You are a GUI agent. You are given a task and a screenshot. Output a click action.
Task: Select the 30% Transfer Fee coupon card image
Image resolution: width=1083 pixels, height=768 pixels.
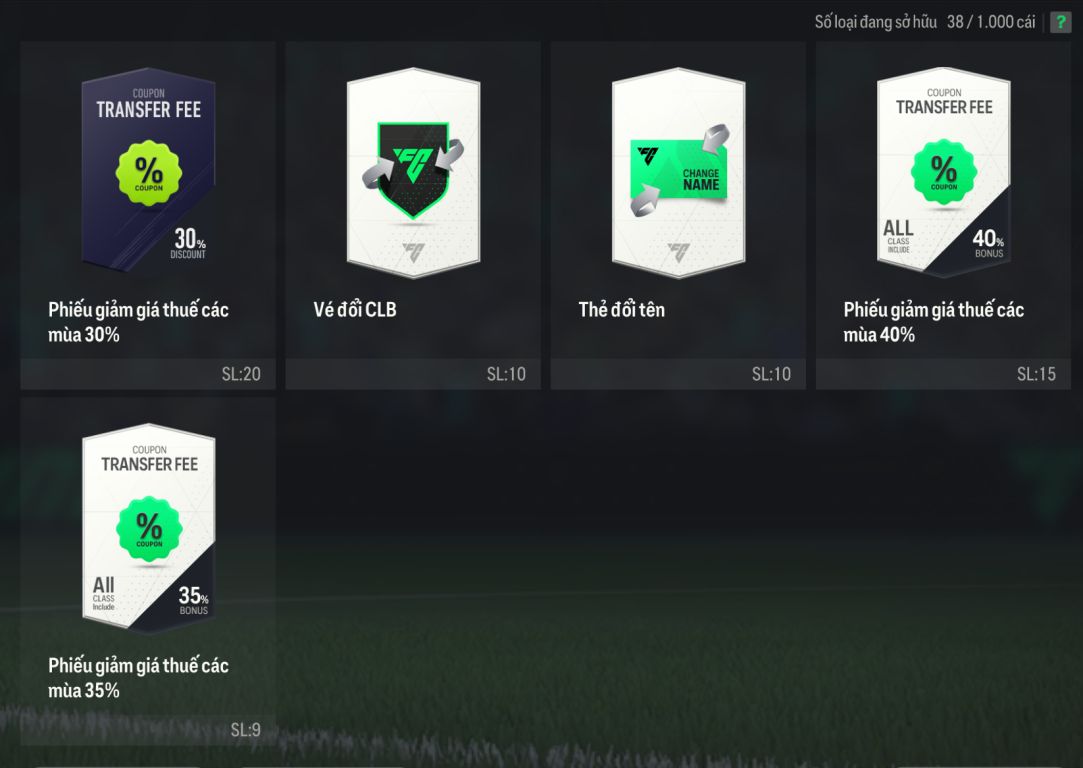pos(148,170)
